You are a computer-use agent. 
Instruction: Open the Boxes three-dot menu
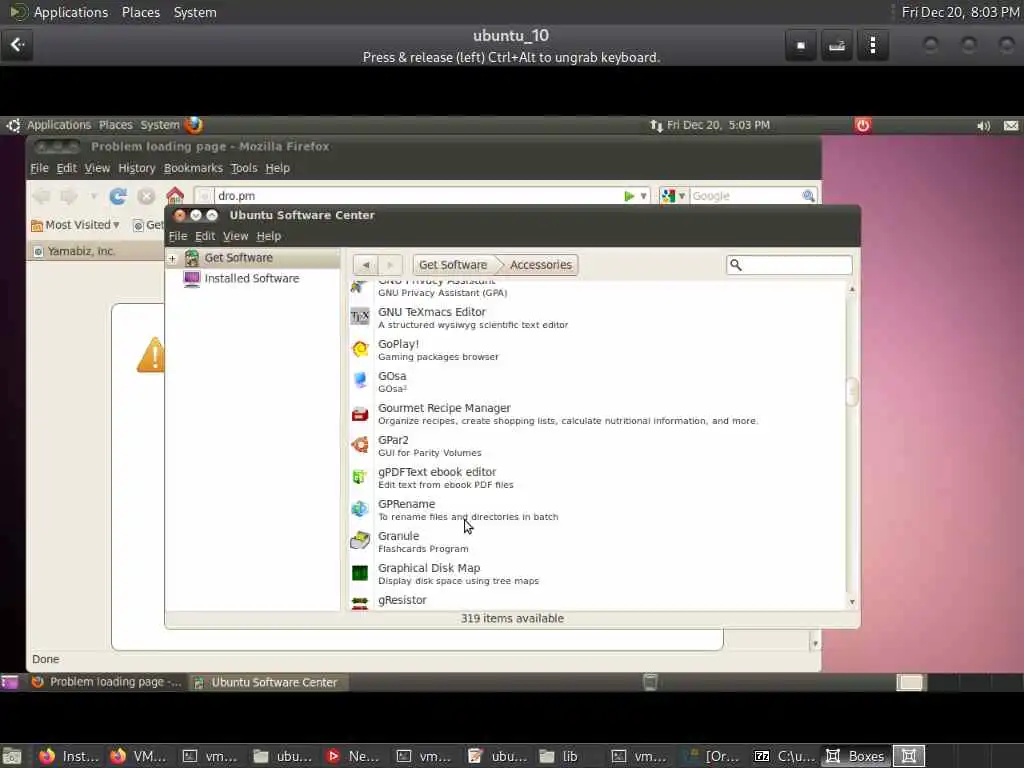873,46
